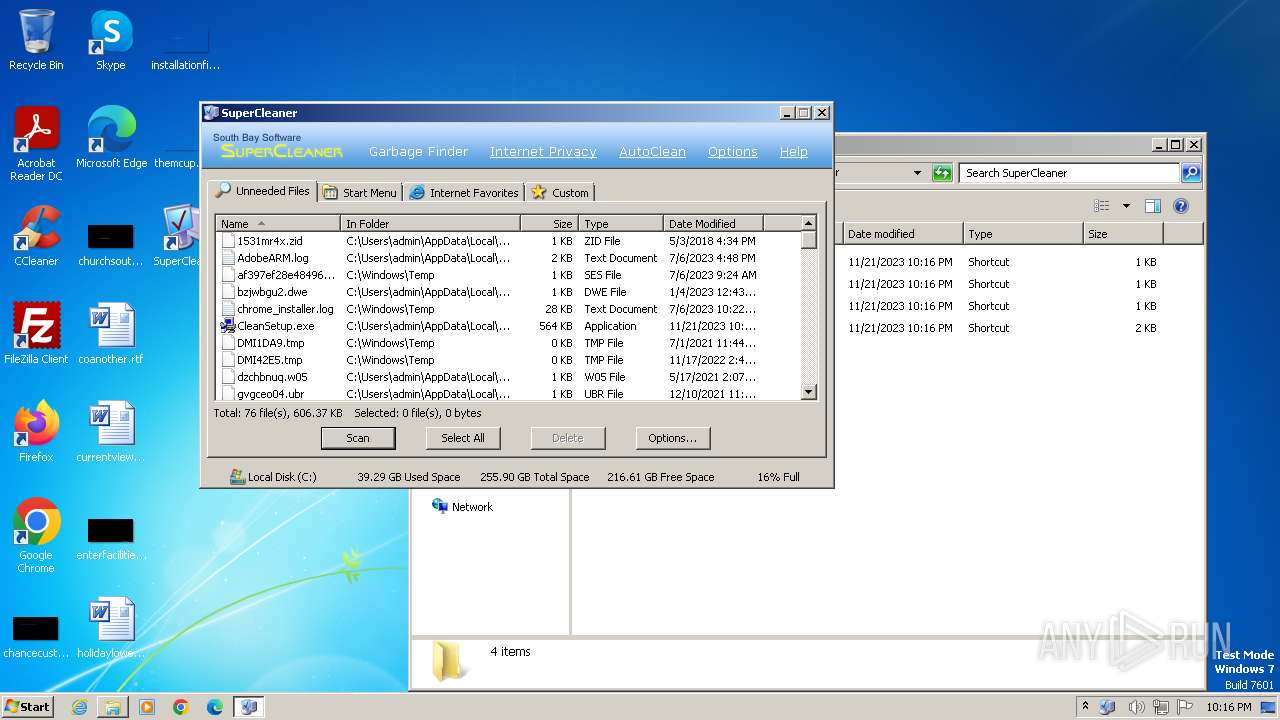Open Recycle Bin desktop icon
The width and height of the screenshot is (1280, 720).
tap(36, 41)
